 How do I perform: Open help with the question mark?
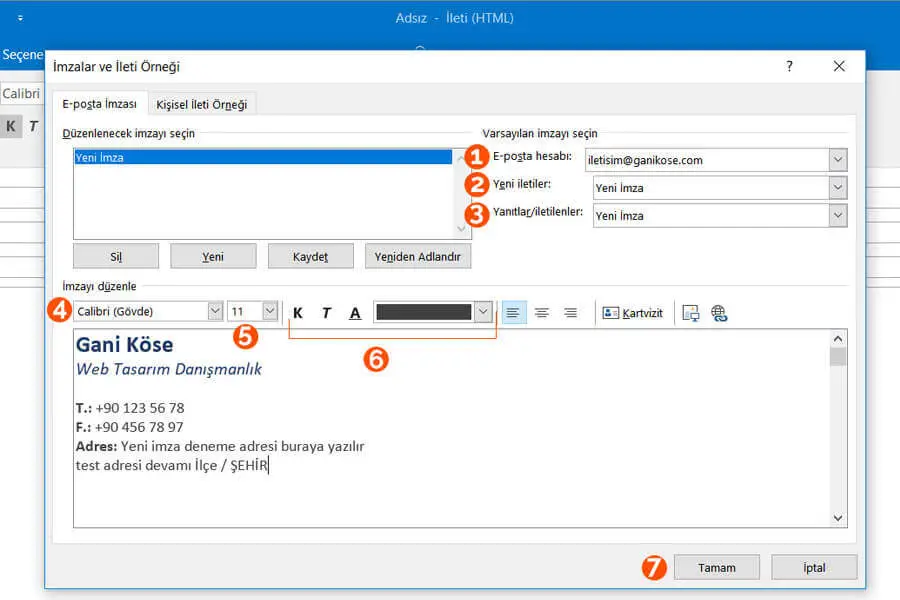coord(790,66)
